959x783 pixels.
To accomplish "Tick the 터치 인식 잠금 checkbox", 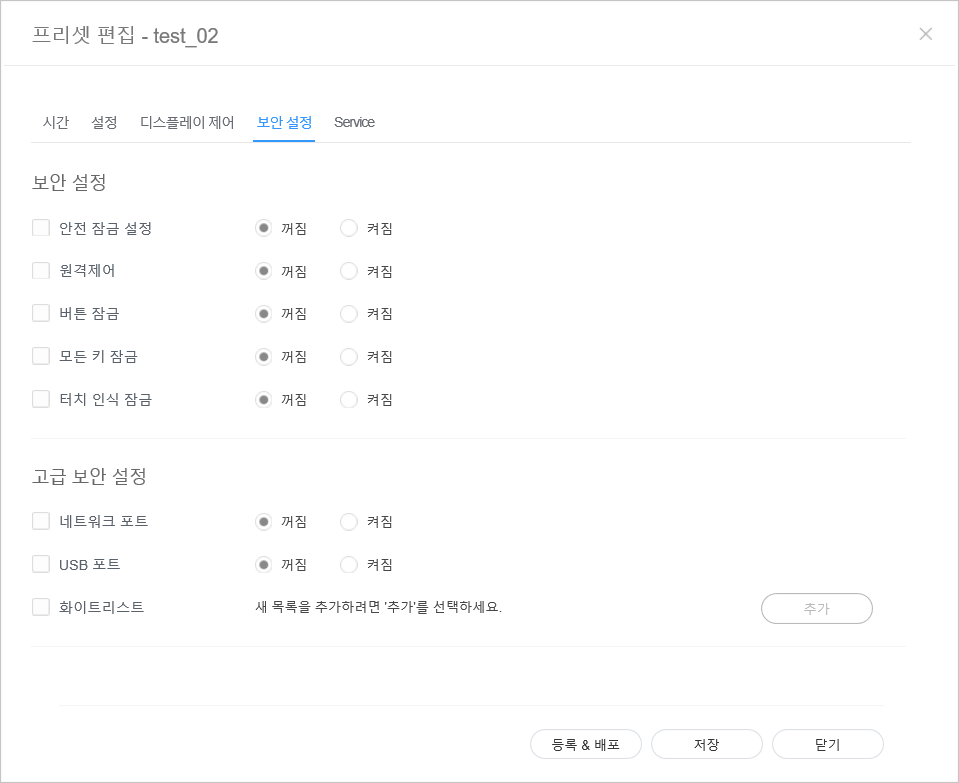I will tap(41, 399).
